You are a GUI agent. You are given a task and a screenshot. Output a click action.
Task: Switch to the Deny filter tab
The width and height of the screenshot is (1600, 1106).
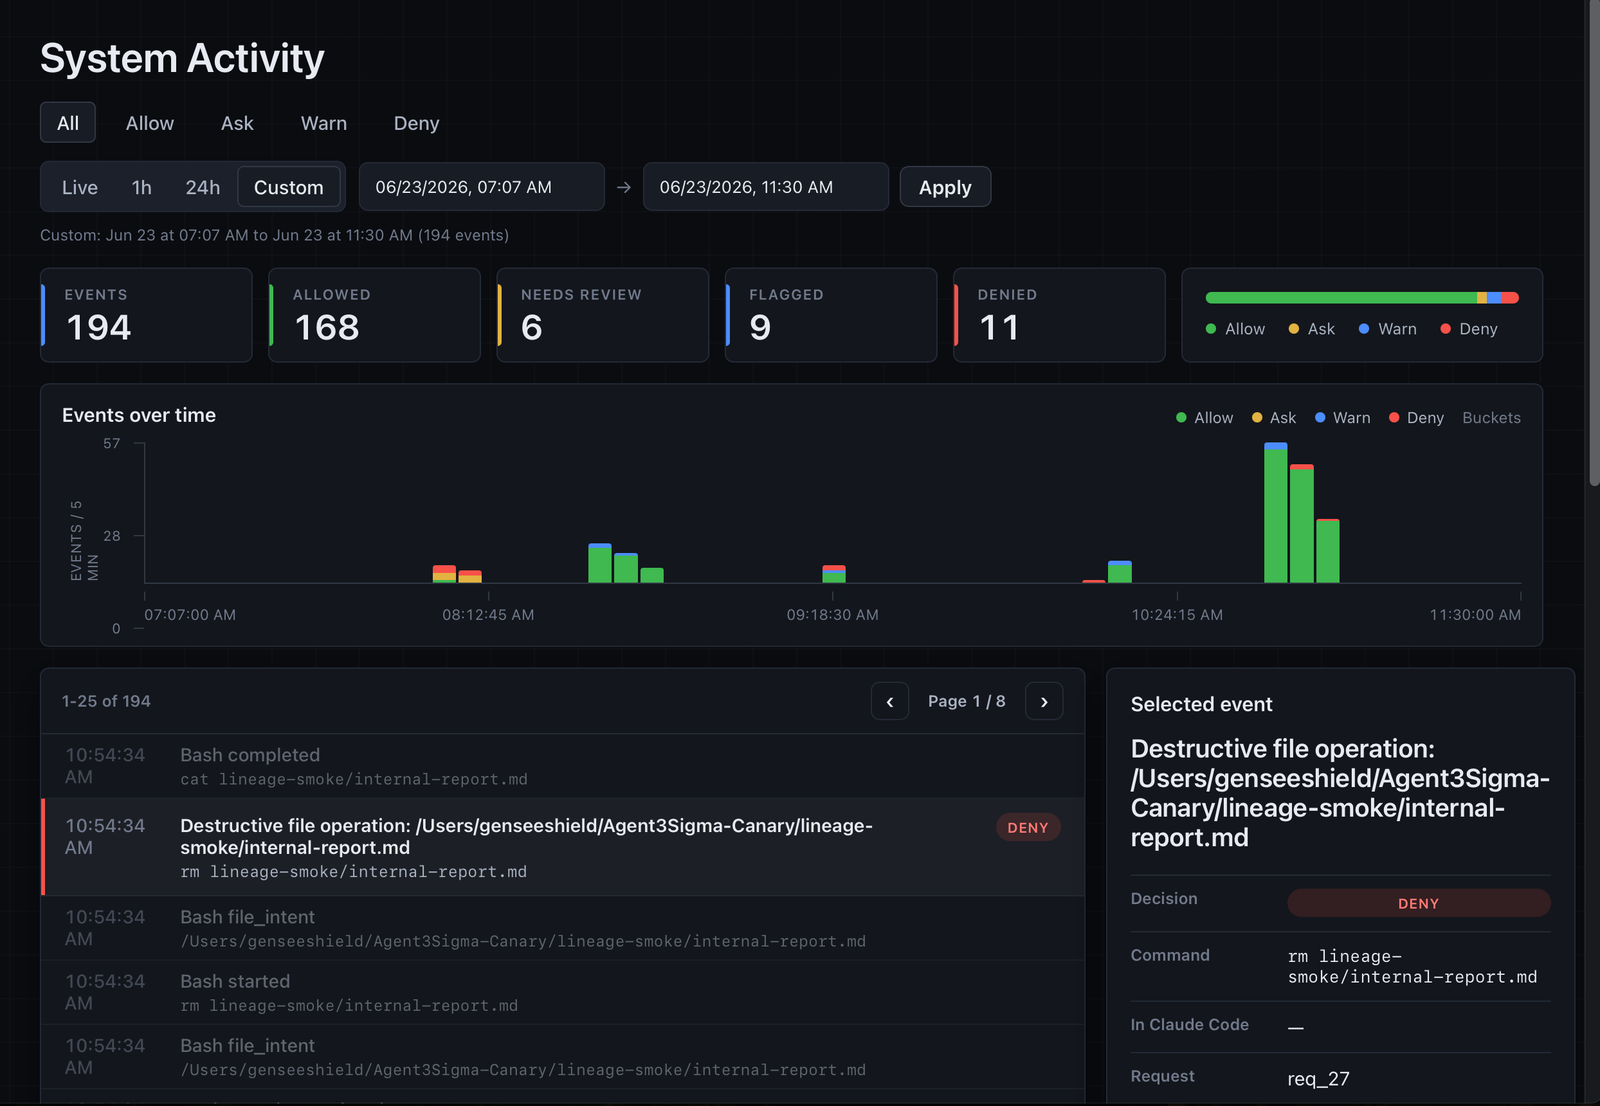[x=416, y=123]
